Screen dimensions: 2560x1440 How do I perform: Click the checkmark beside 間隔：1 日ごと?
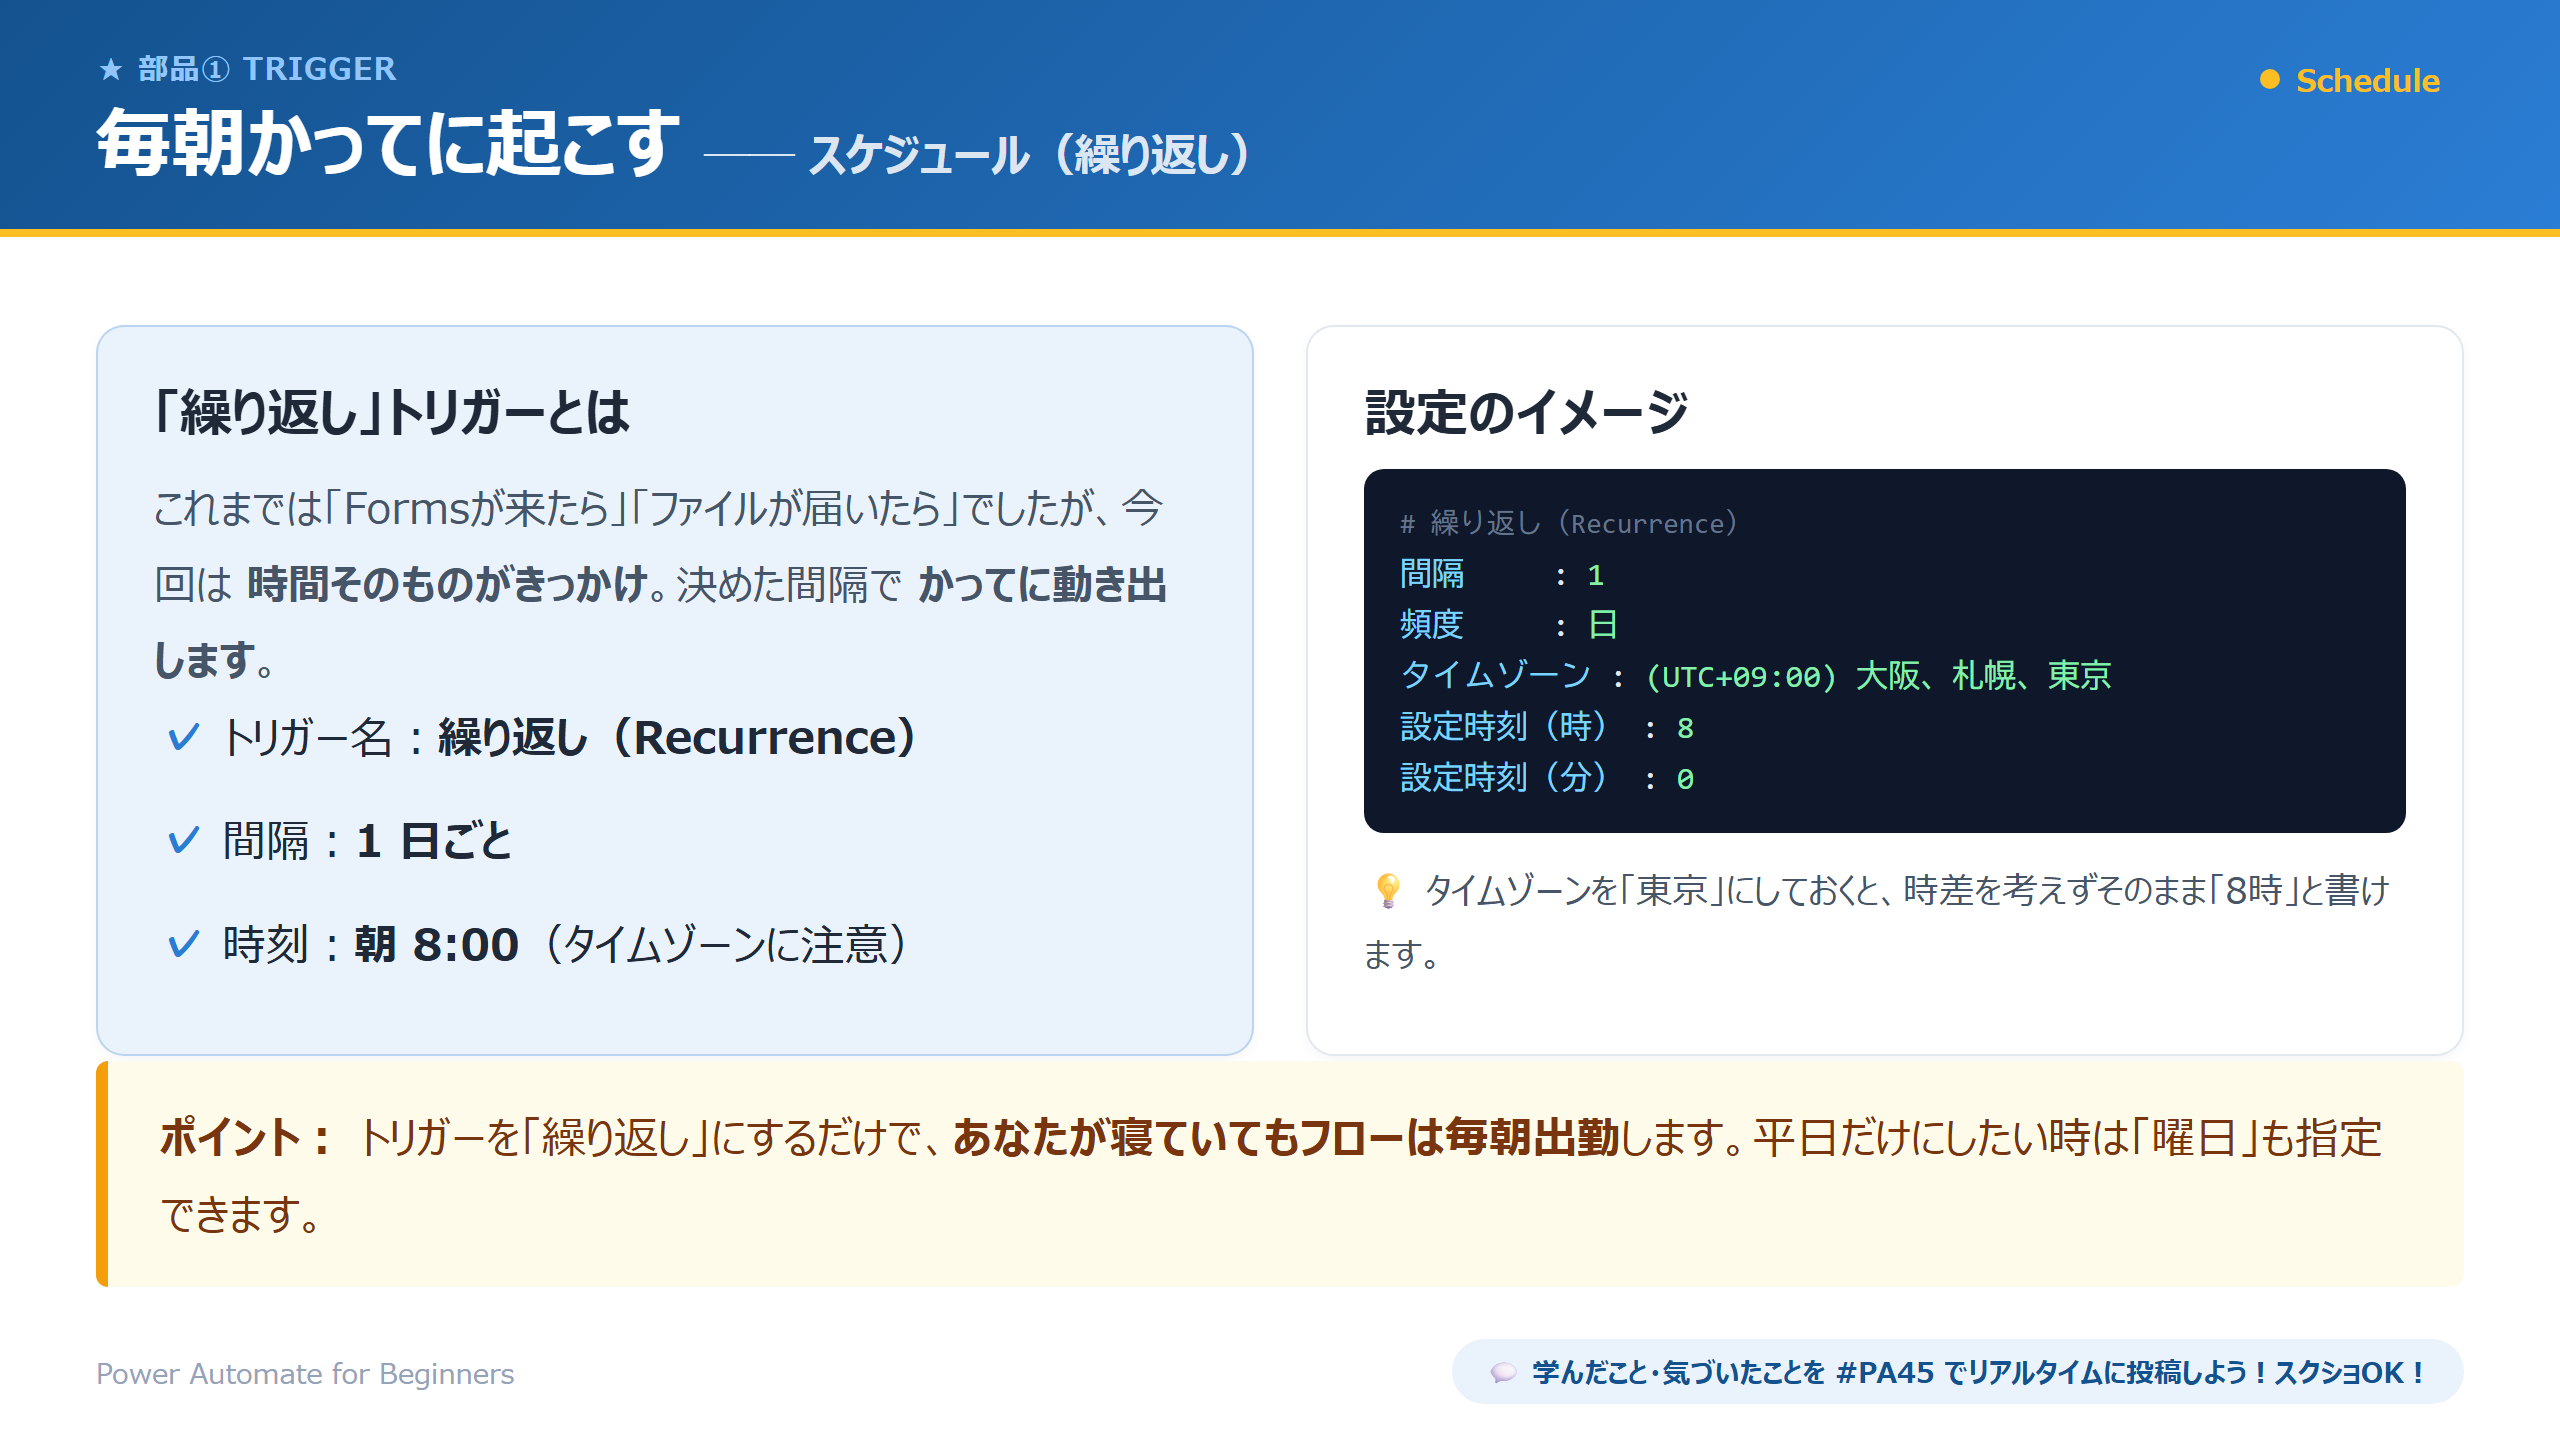point(184,841)
